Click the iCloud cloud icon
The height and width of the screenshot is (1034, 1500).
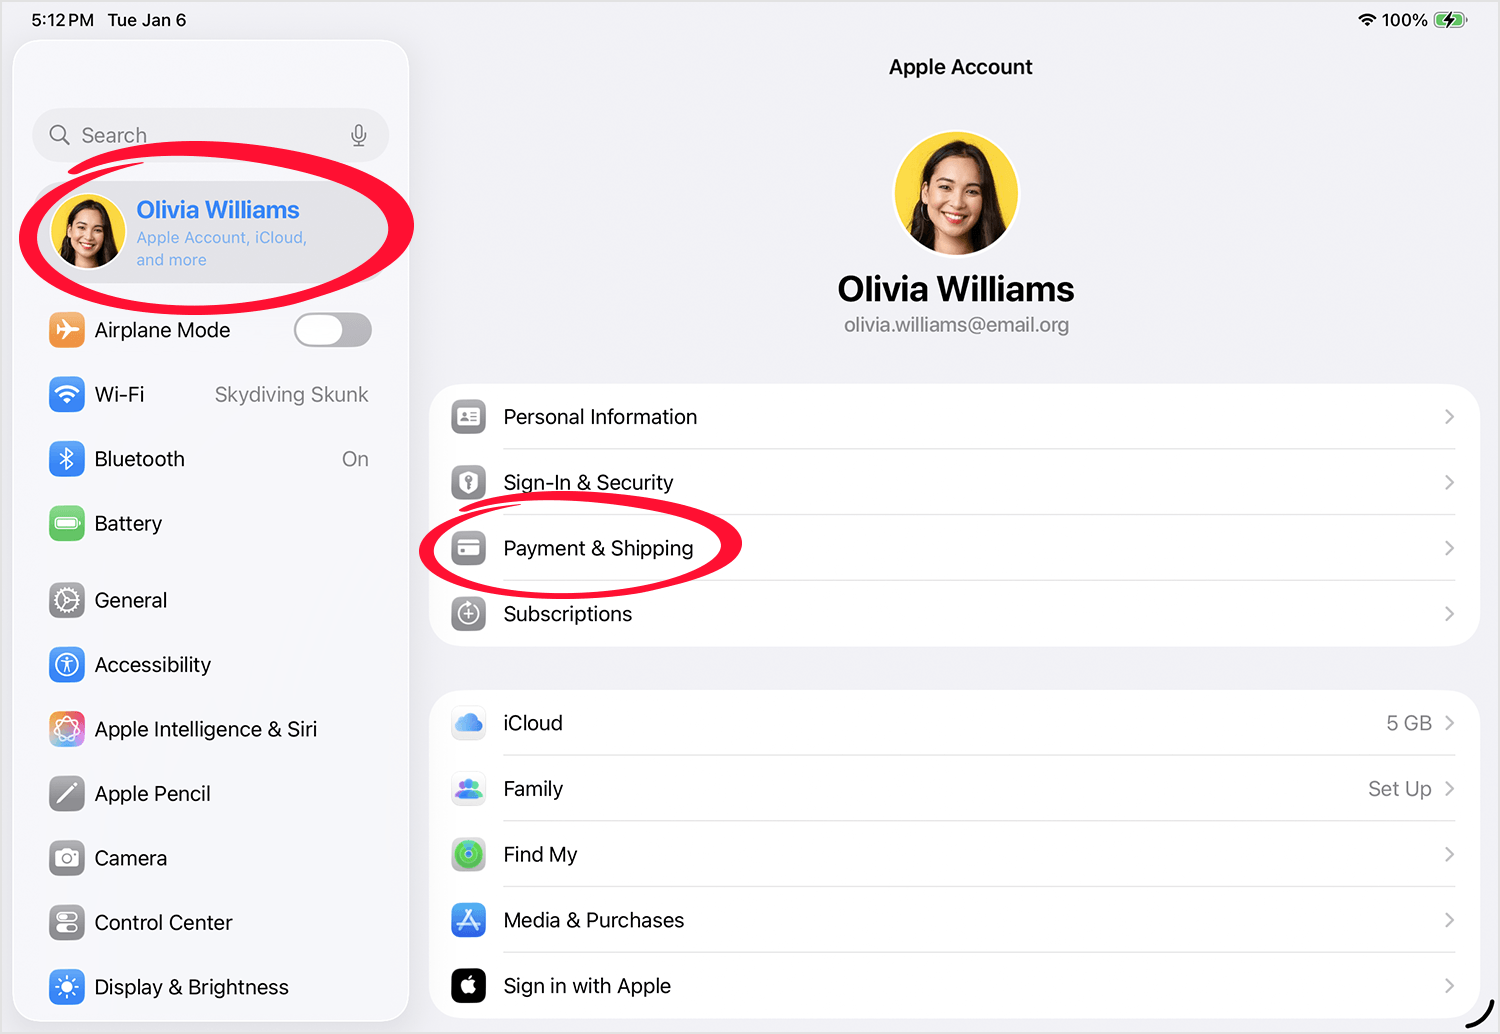[x=468, y=723]
